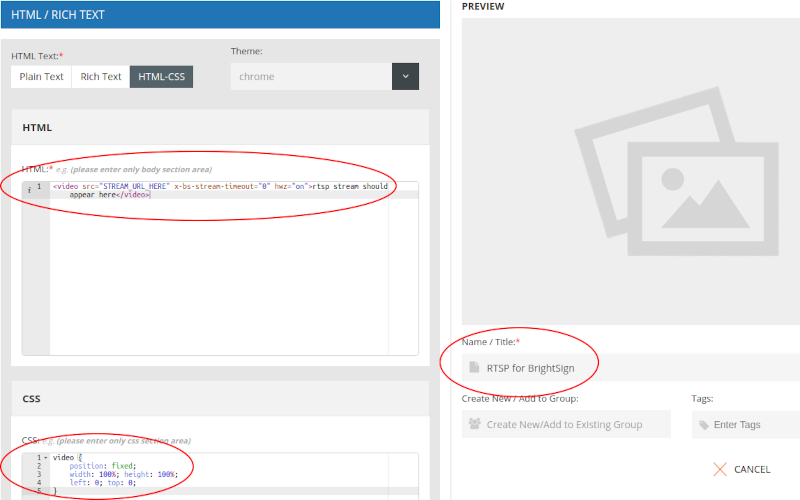Click the 'position: fixed;' CSS line
The width and height of the screenshot is (800, 500).
(x=103, y=466)
